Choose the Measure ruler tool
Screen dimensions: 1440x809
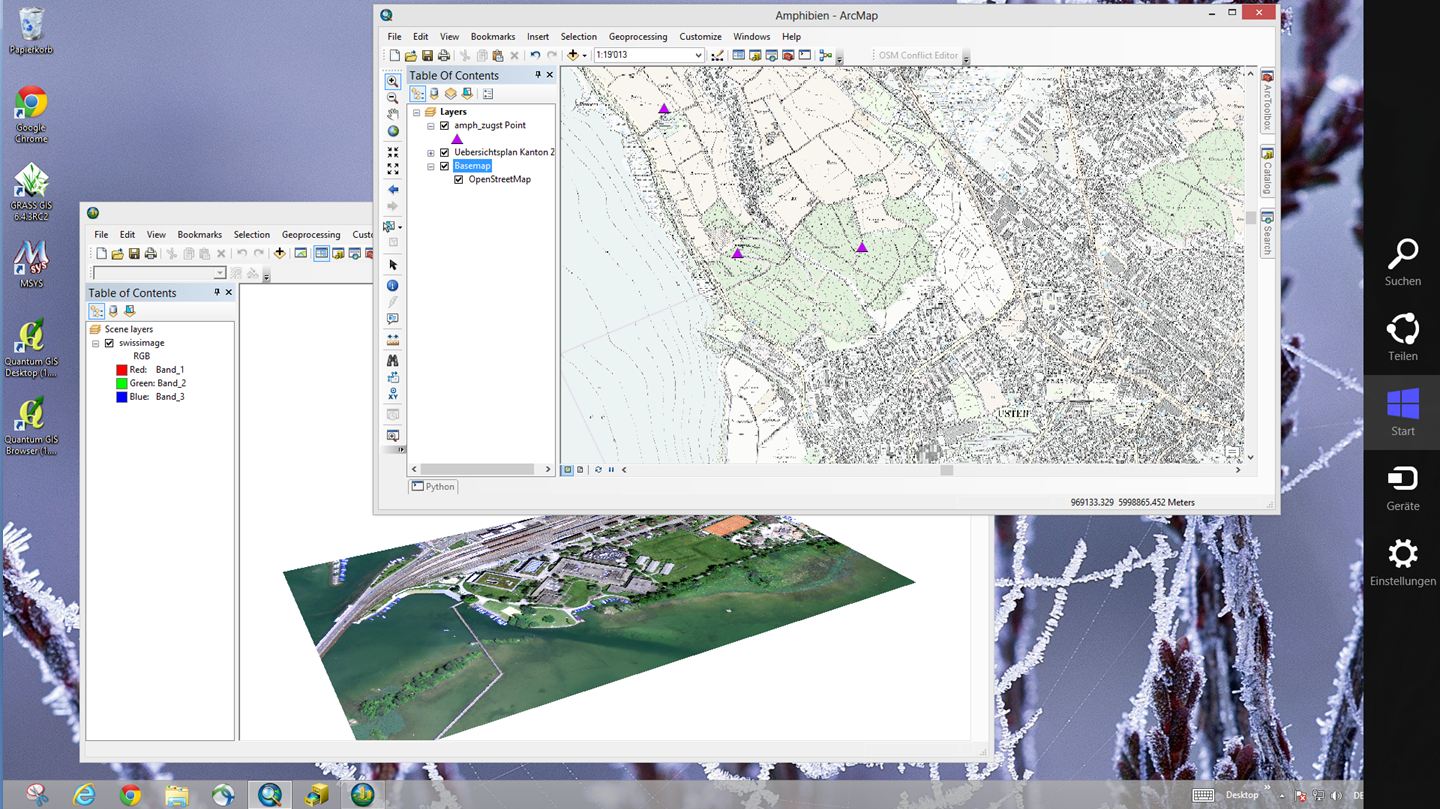[x=393, y=340]
